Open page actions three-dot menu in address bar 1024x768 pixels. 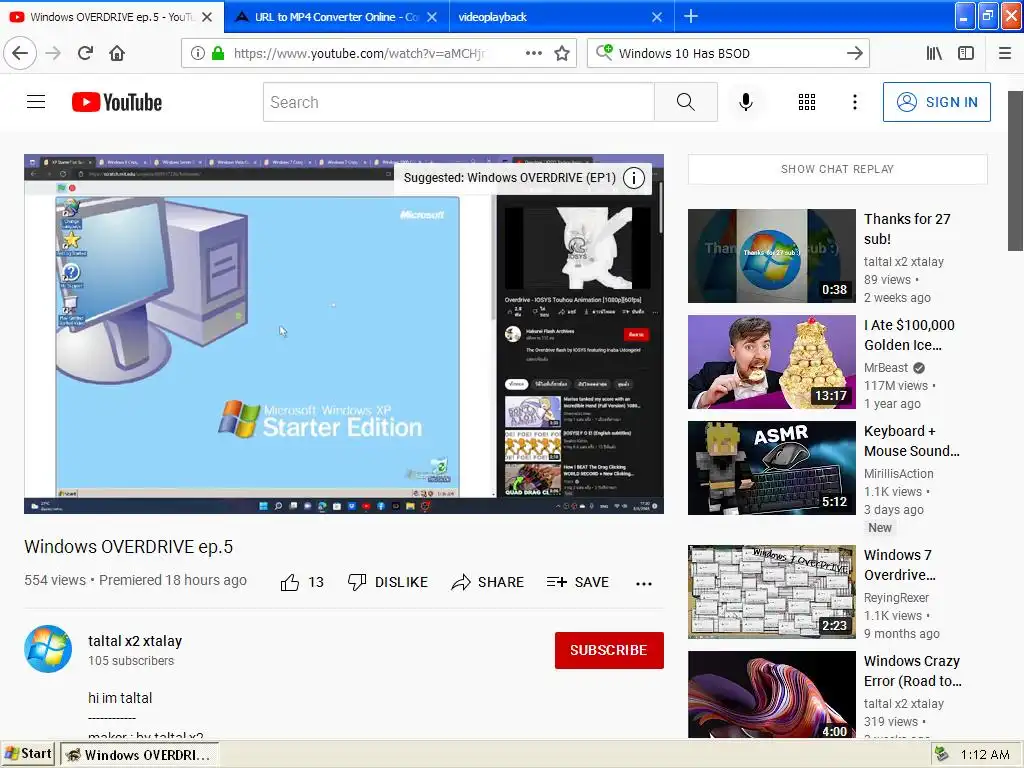point(534,53)
